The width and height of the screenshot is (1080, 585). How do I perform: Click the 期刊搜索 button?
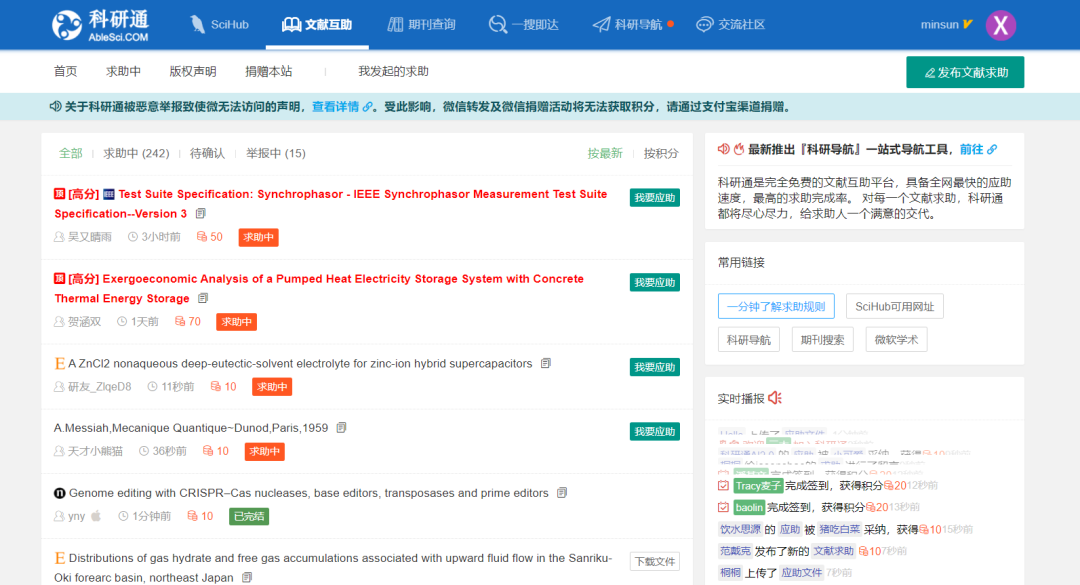pyautogui.click(x=822, y=339)
